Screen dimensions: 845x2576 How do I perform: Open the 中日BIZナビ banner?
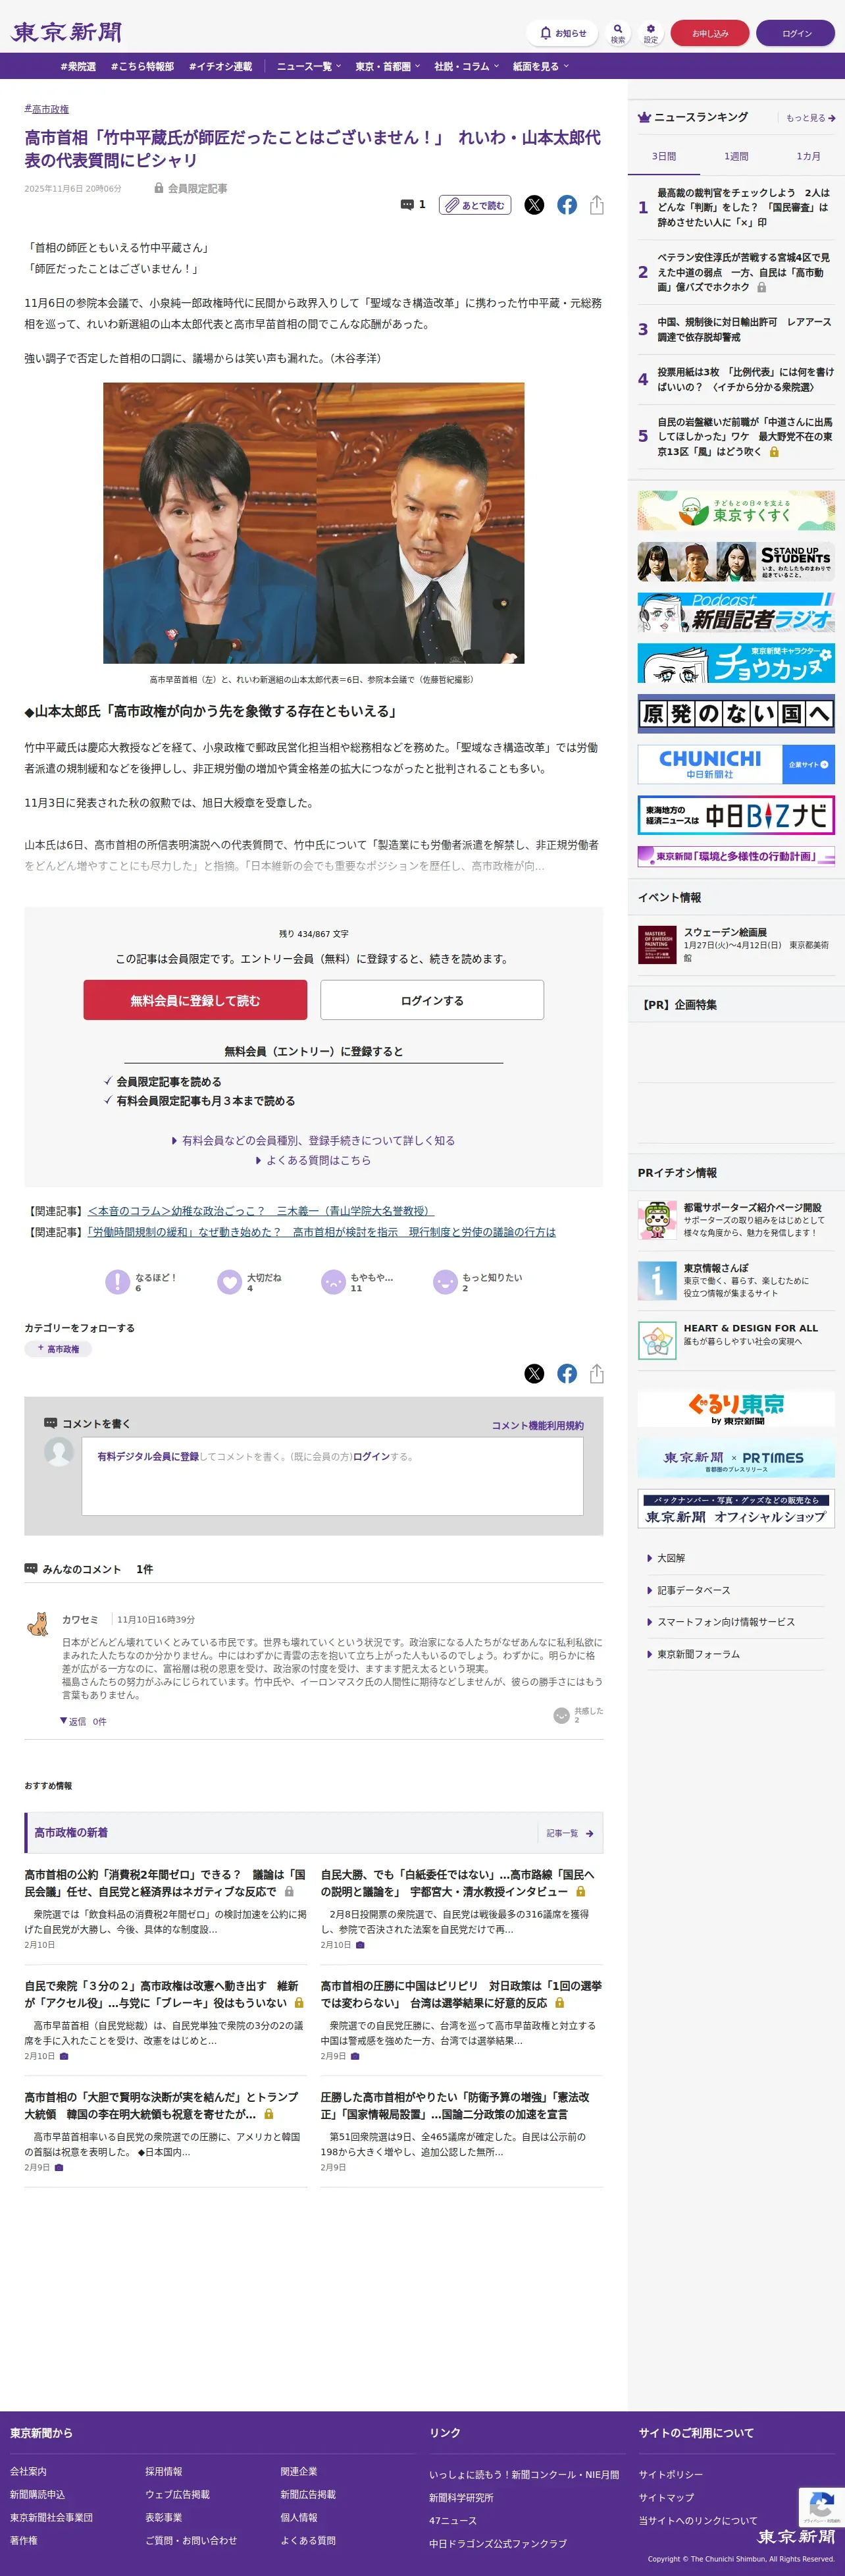point(736,815)
